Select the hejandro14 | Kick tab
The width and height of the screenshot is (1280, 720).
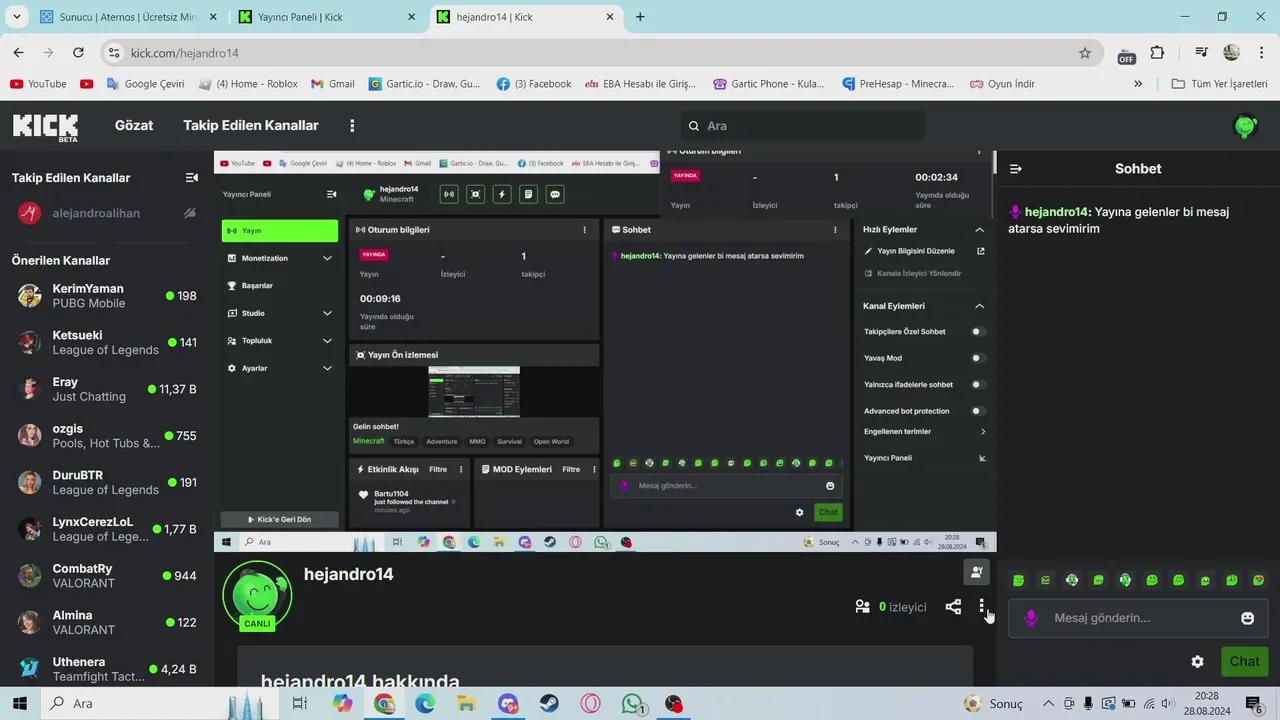tap(527, 17)
